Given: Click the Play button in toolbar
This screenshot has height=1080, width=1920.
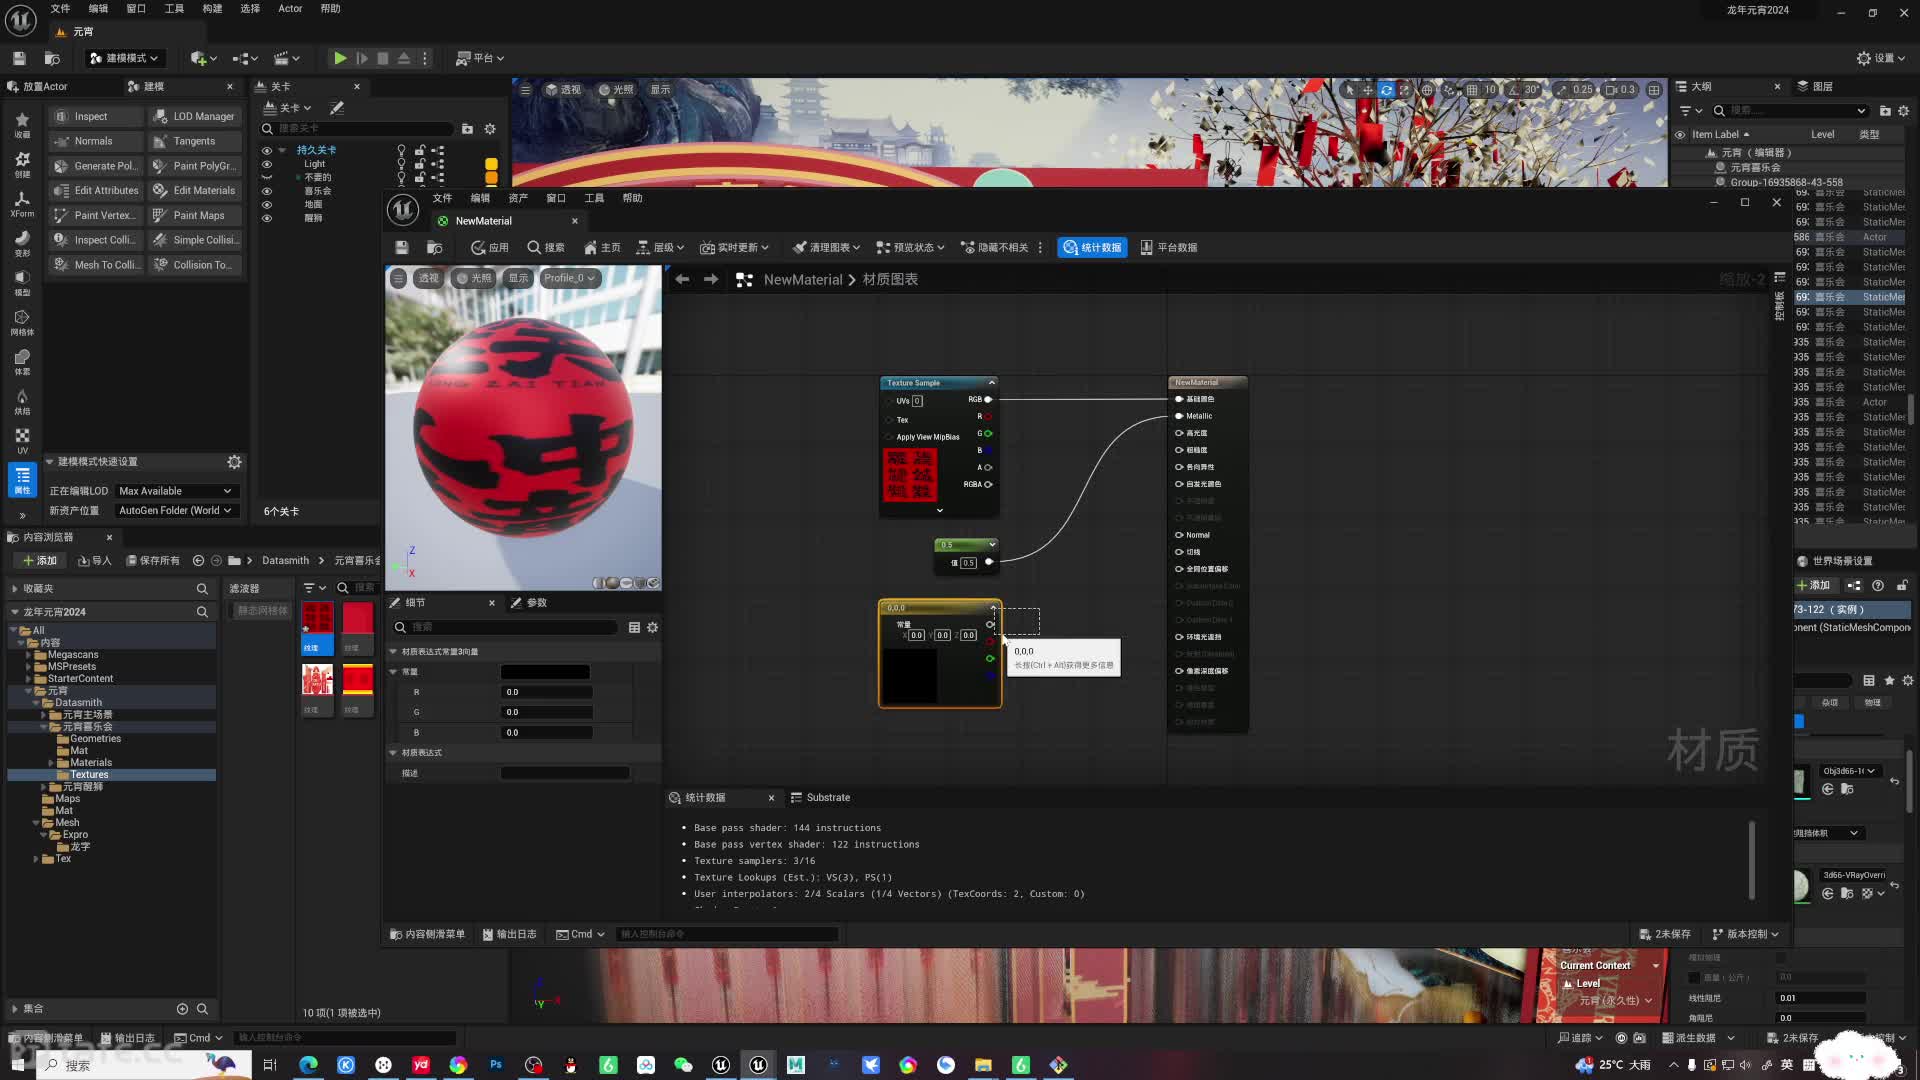Looking at the screenshot, I should click(x=338, y=58).
